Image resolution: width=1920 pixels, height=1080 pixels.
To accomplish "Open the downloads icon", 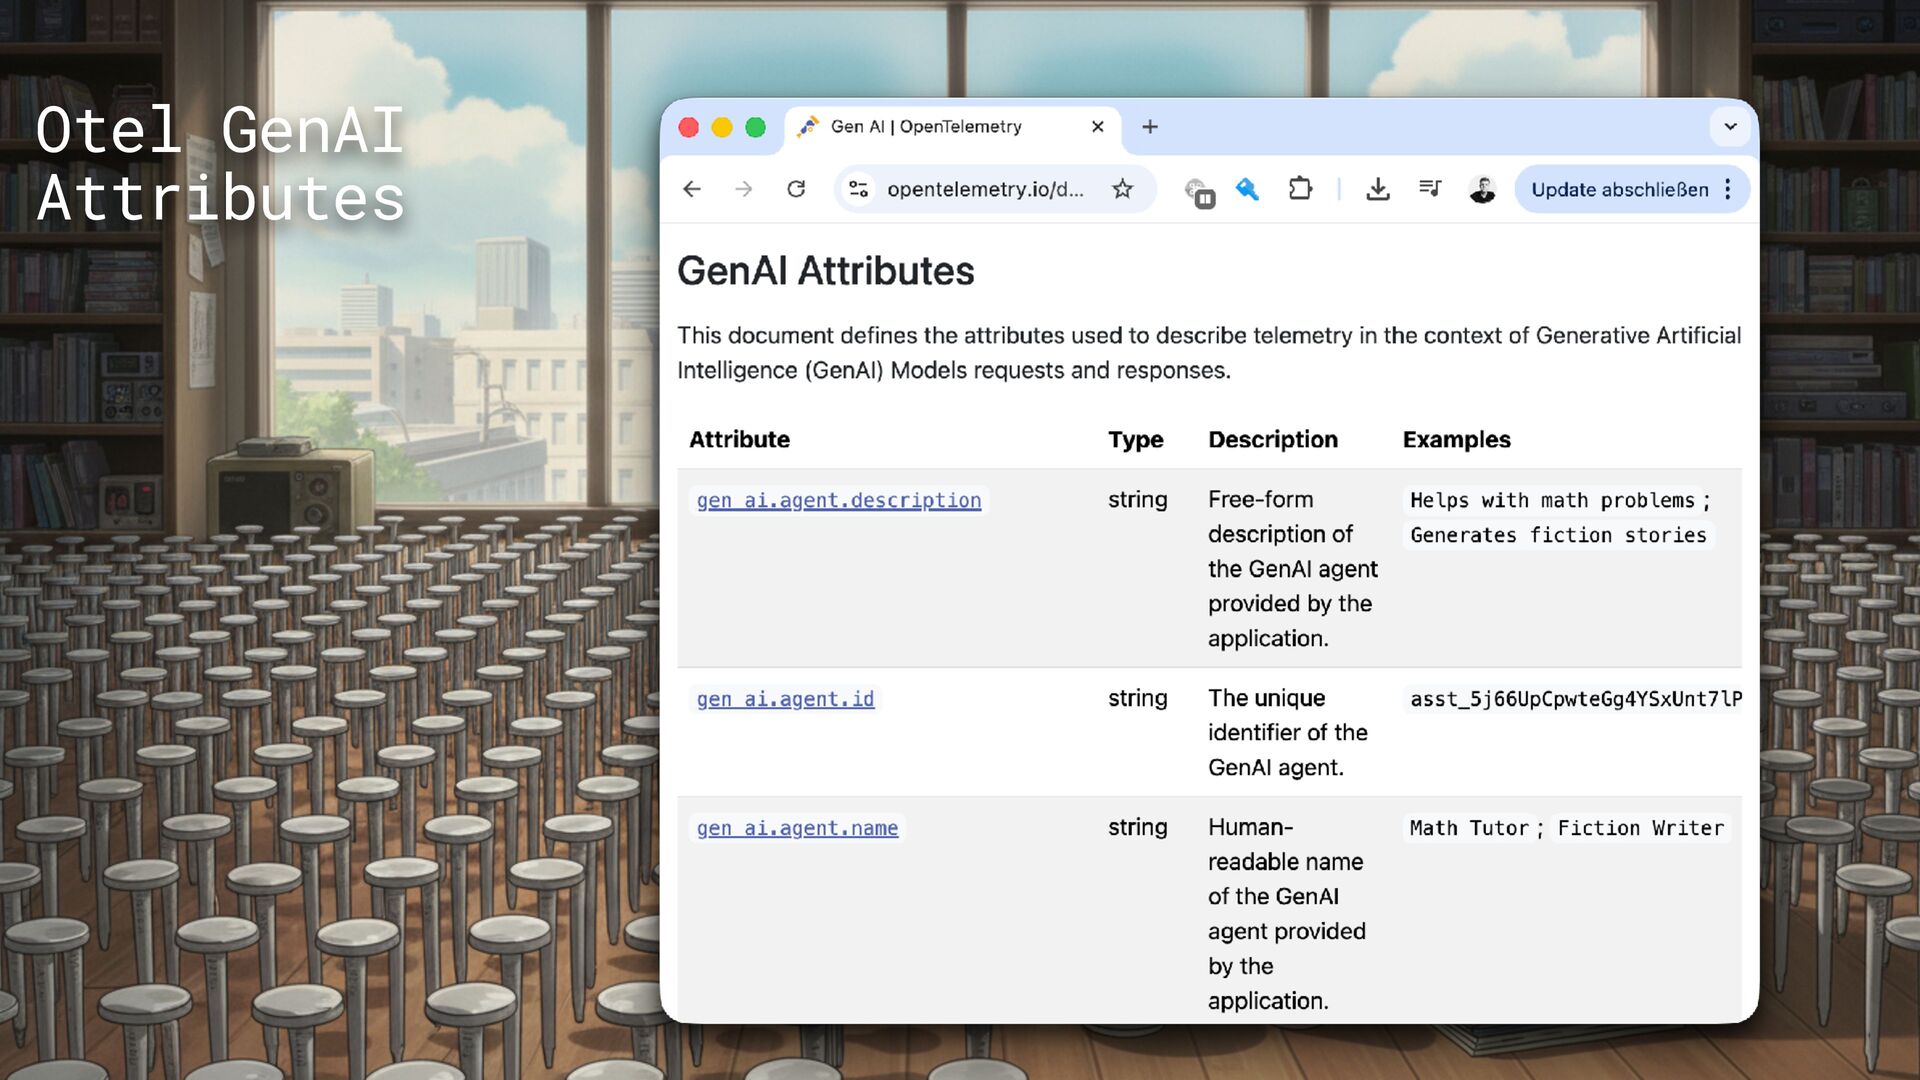I will (x=1378, y=189).
